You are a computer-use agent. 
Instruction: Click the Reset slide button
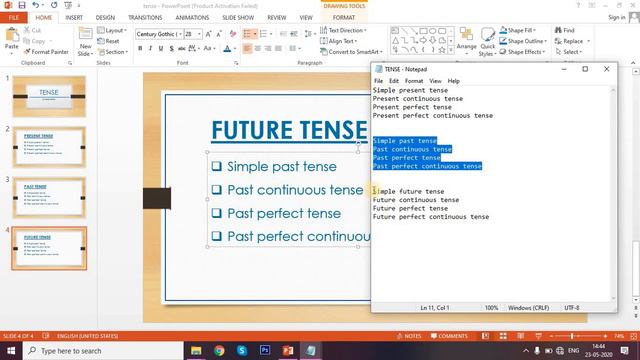(108, 41)
